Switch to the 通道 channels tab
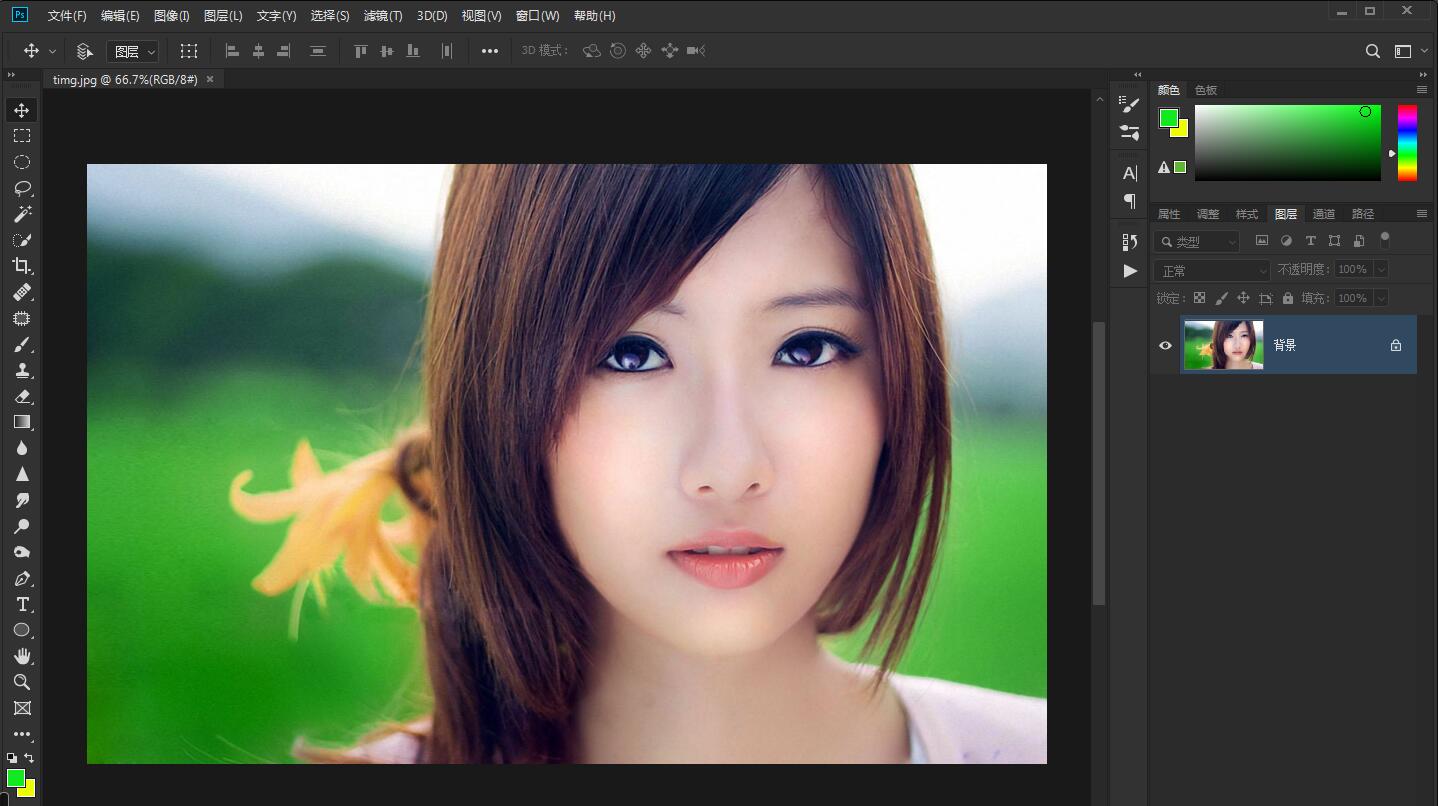This screenshot has width=1438, height=806. click(x=1323, y=214)
